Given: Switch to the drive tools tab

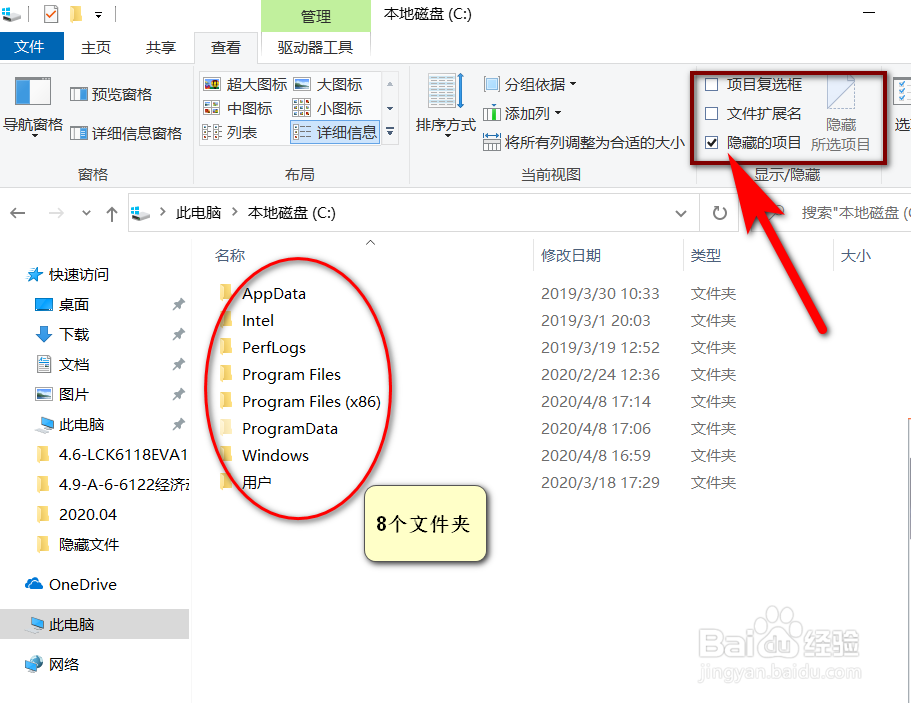Looking at the screenshot, I should pyautogui.click(x=313, y=46).
